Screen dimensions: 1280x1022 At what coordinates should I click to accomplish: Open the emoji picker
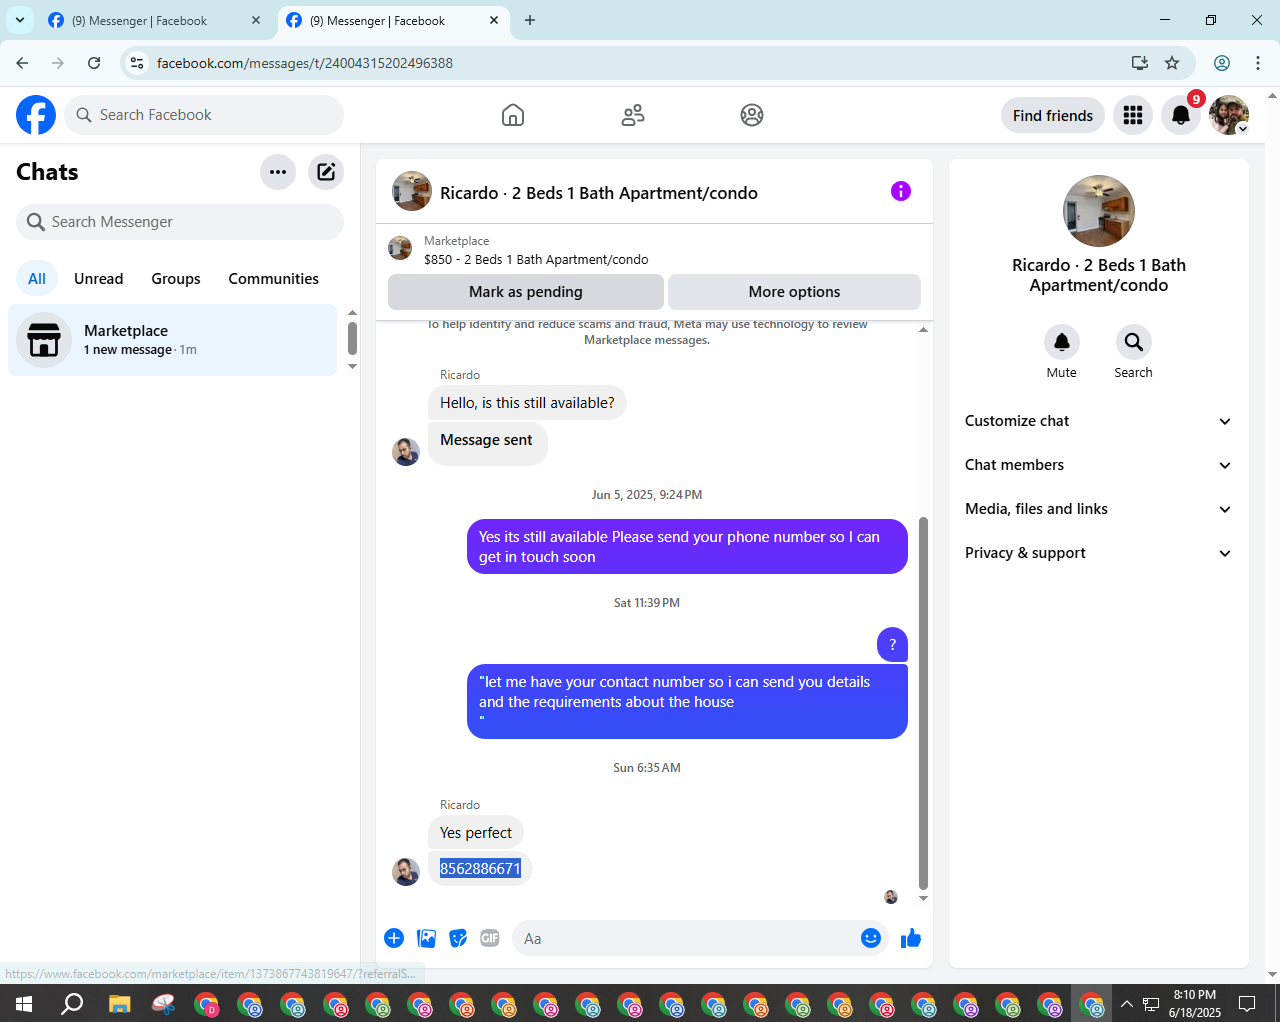tap(871, 938)
